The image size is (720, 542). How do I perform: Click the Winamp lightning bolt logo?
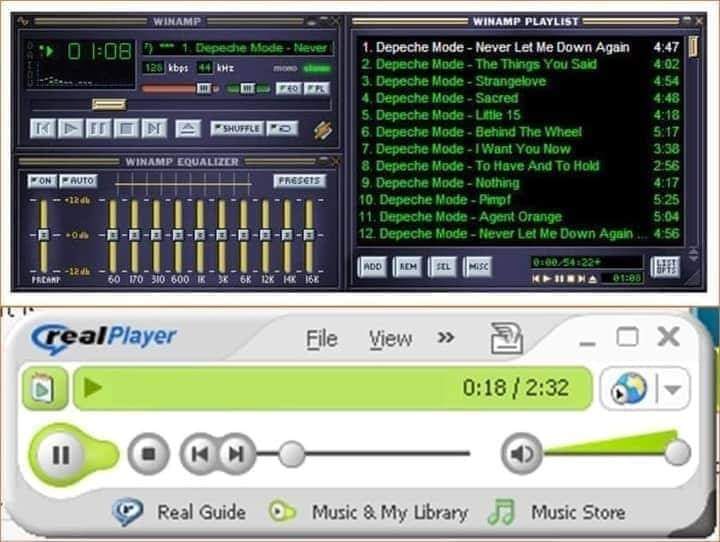click(x=323, y=130)
